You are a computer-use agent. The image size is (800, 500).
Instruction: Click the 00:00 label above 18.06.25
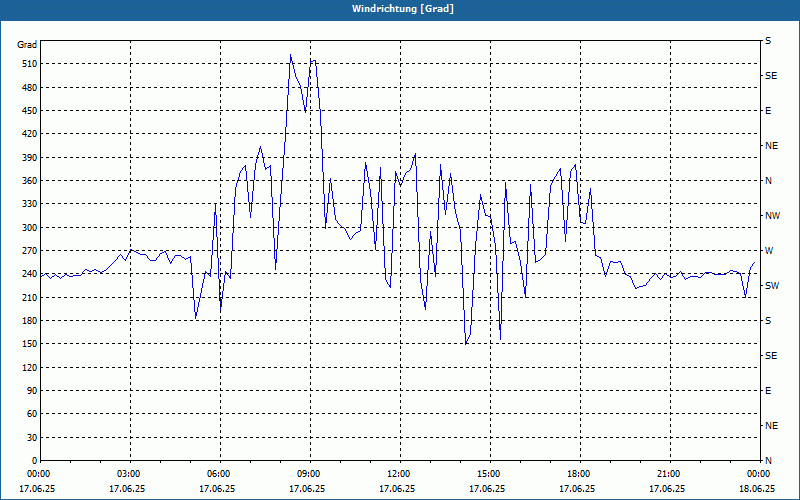[757, 473]
